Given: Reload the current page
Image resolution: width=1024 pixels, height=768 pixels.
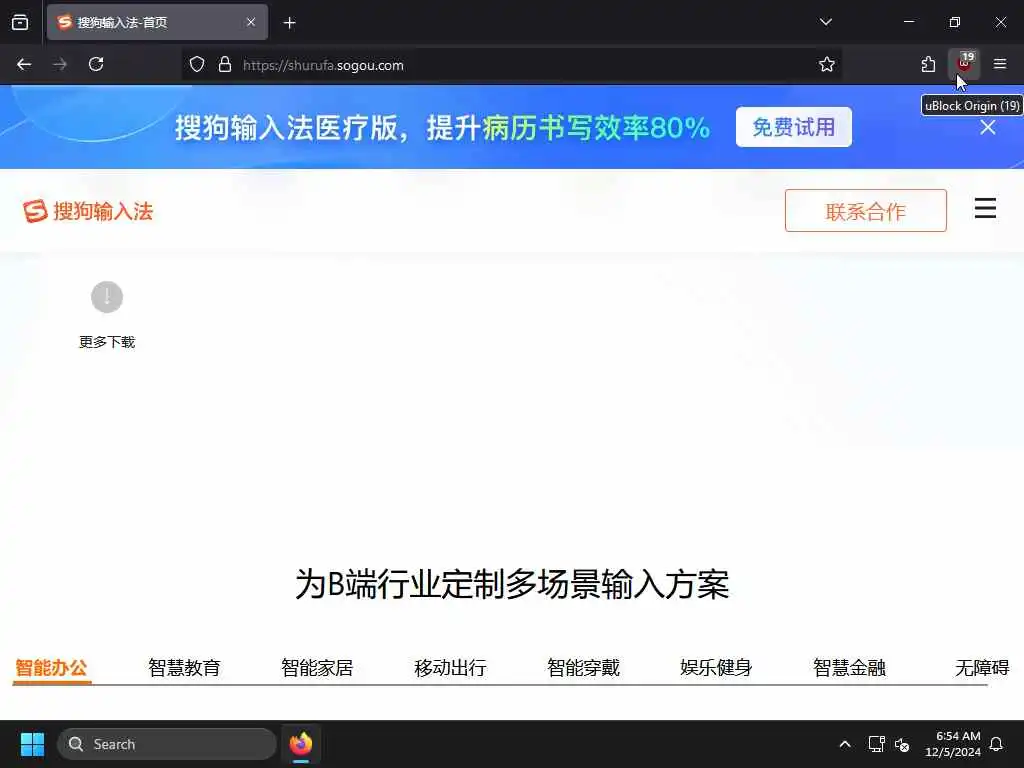Looking at the screenshot, I should (x=96, y=64).
